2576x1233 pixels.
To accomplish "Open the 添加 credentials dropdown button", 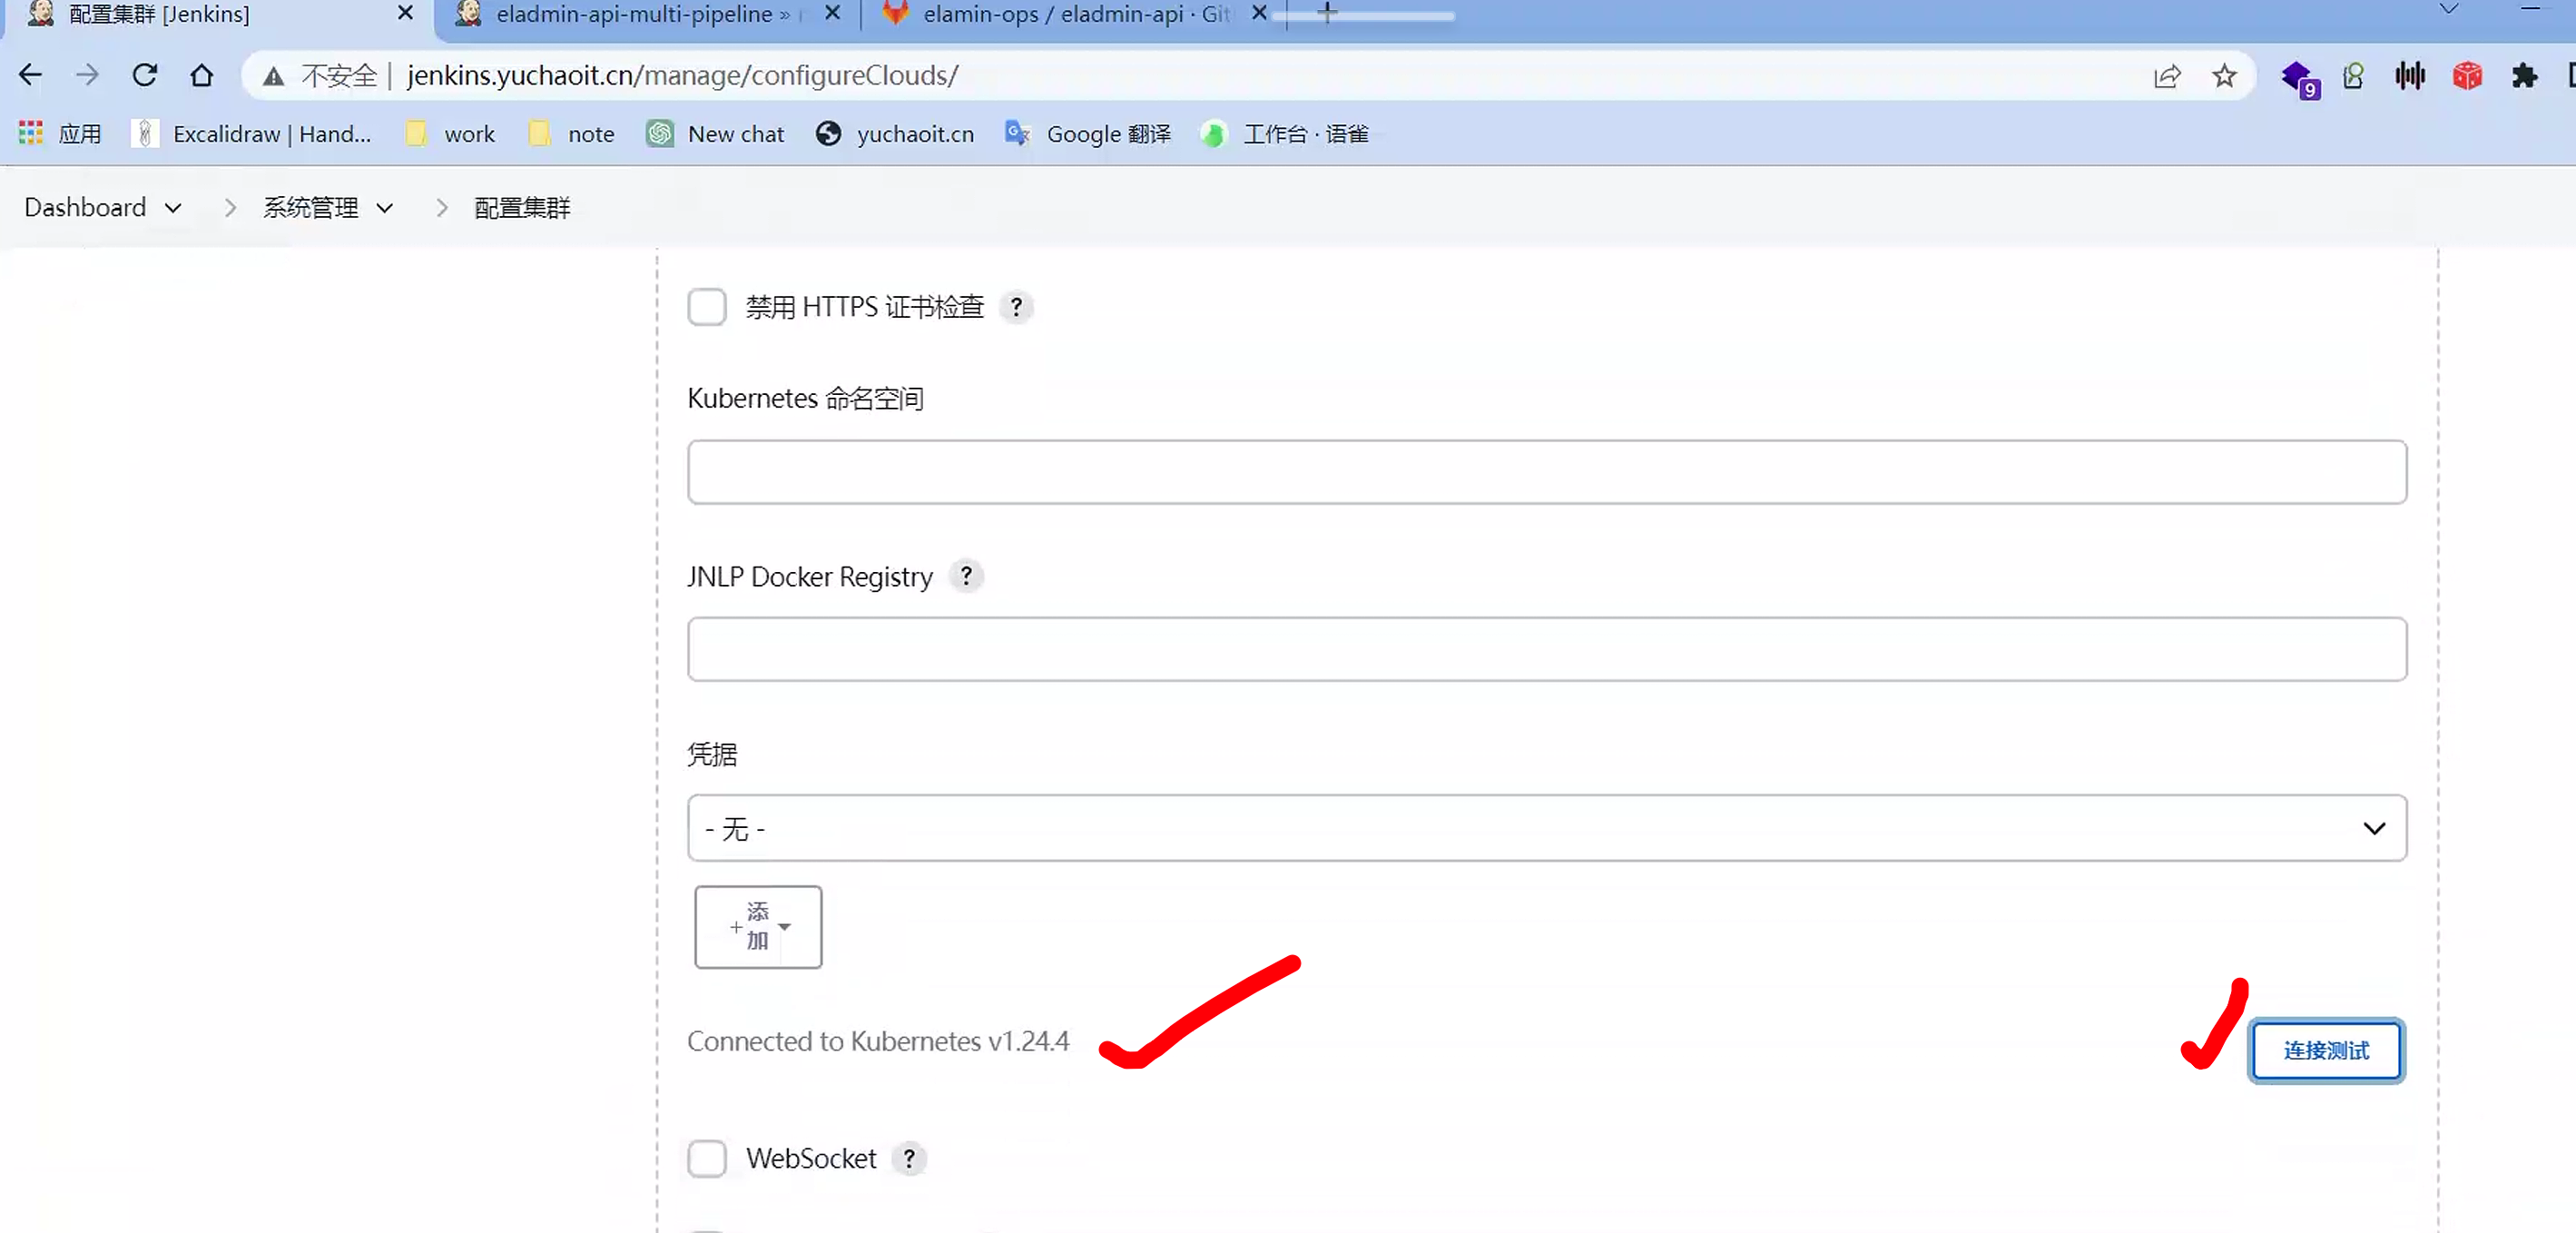I will (758, 926).
